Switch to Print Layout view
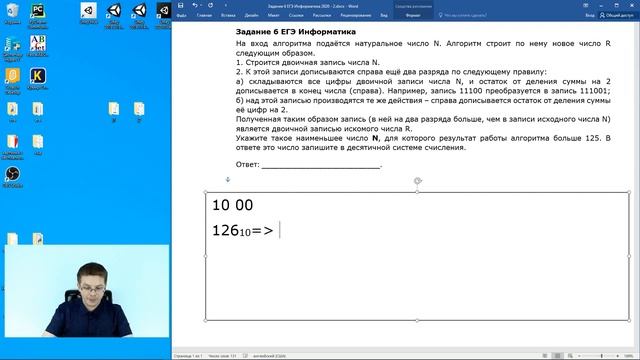Image resolution: width=640 pixels, height=360 pixels. 557,356
